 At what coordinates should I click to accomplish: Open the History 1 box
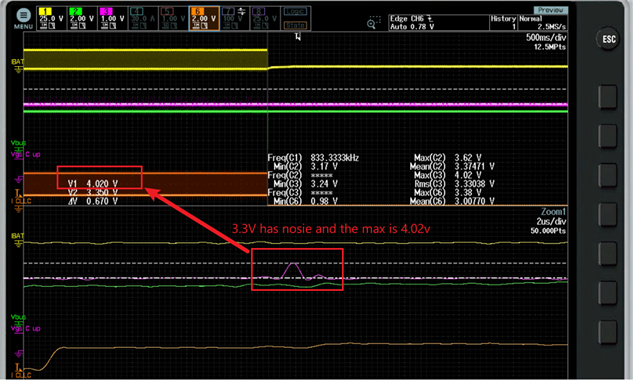pos(503,22)
